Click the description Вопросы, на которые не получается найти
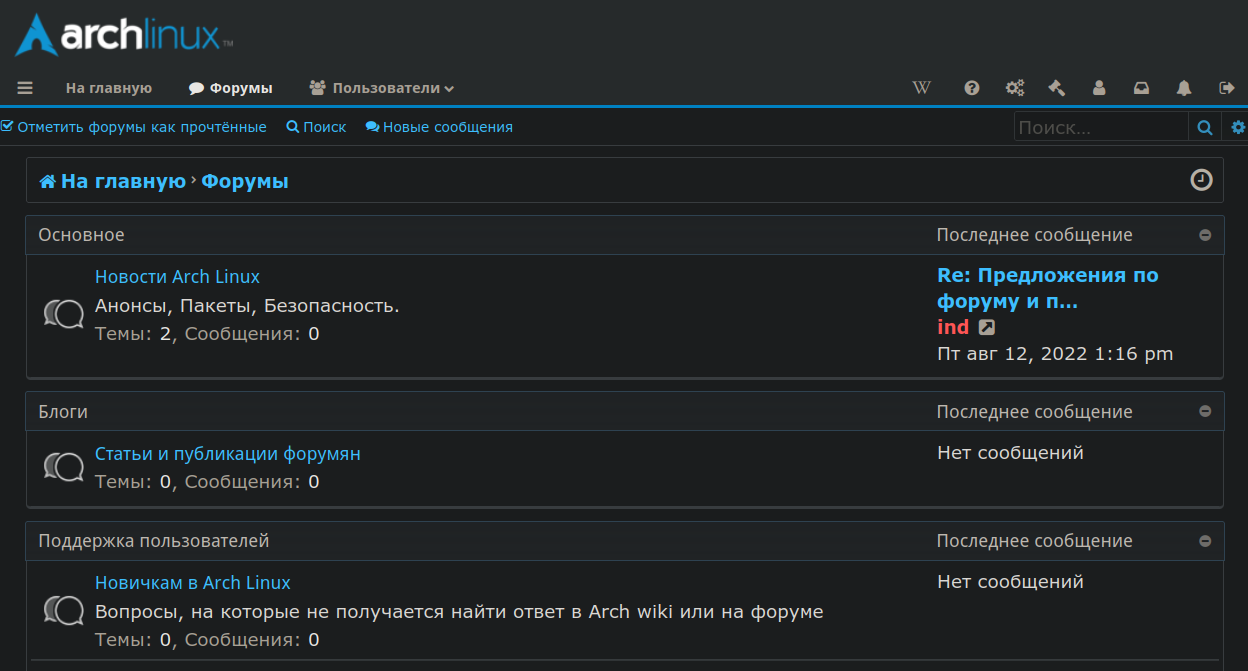Screen dimensions: 1248x671 pyautogui.click(x=459, y=612)
